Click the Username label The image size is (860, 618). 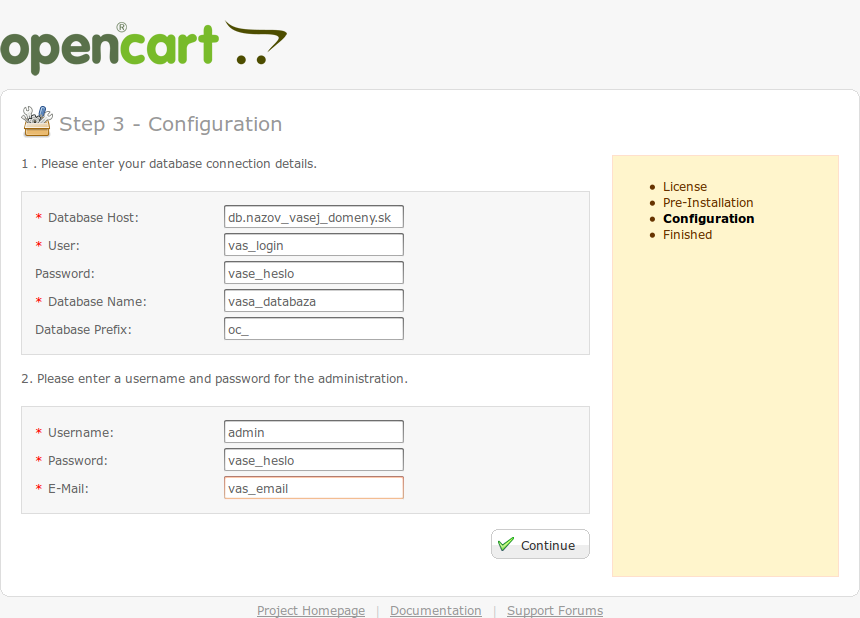pos(81,433)
